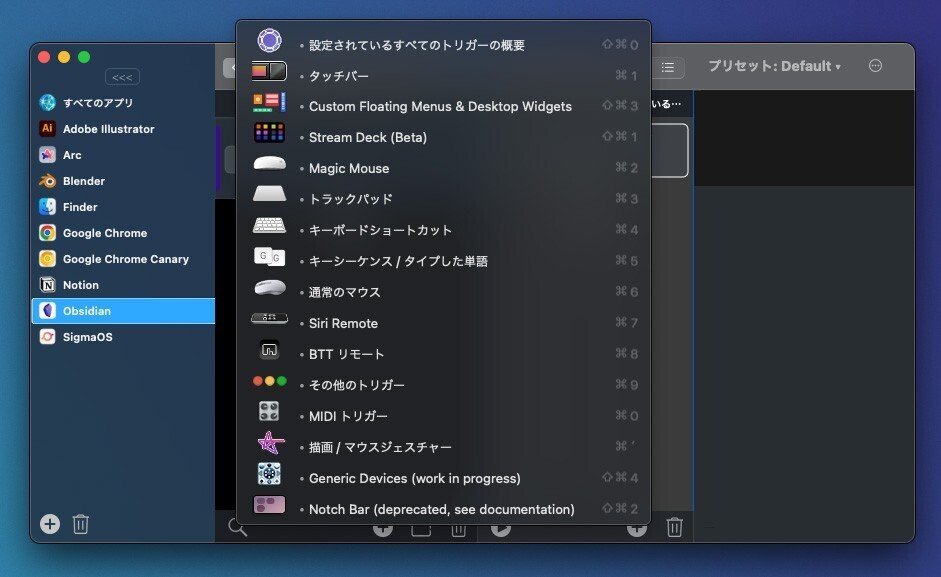Image resolution: width=941 pixels, height=577 pixels.
Task: Open the circled ellipsis options button
Action: point(876,66)
